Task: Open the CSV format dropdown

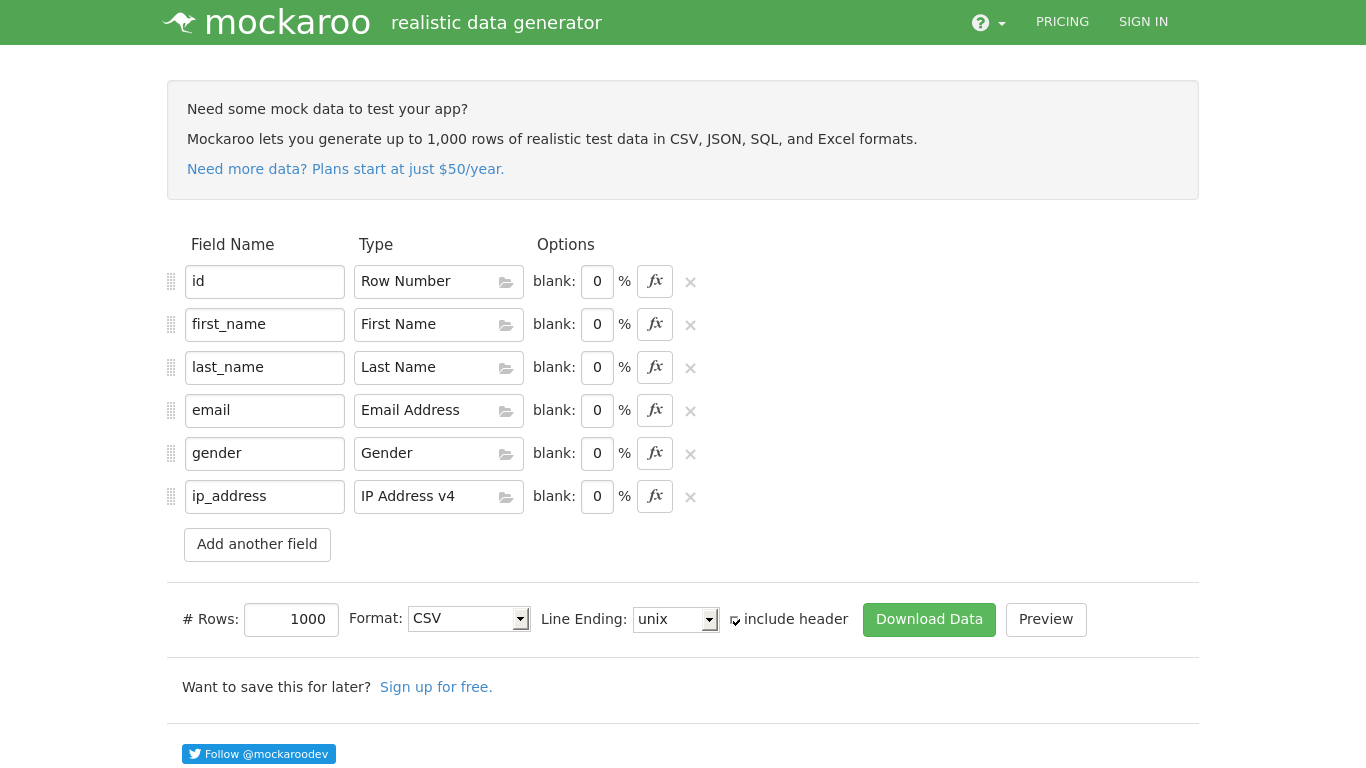Action: [469, 619]
